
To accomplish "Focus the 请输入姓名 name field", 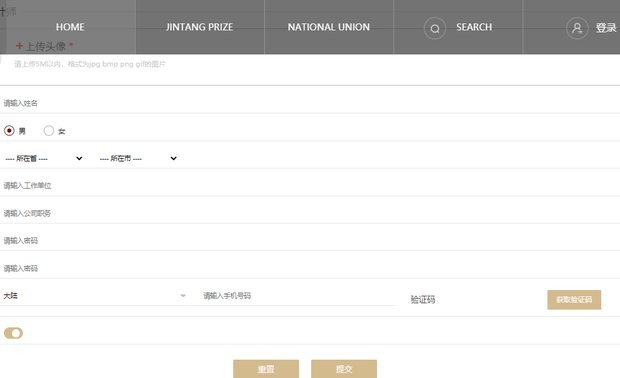I will pyautogui.click(x=310, y=103).
